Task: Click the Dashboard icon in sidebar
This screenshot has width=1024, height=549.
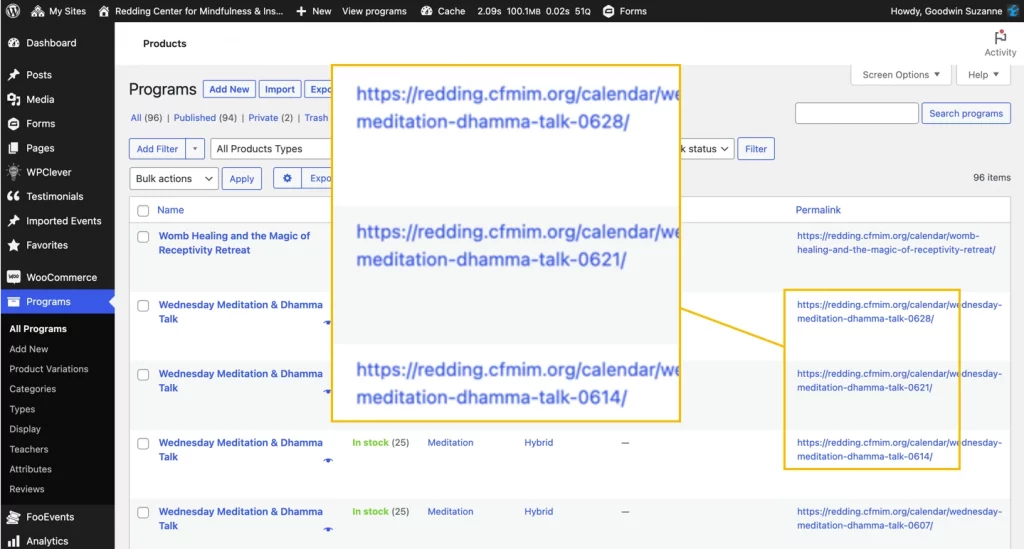Action: coord(14,43)
